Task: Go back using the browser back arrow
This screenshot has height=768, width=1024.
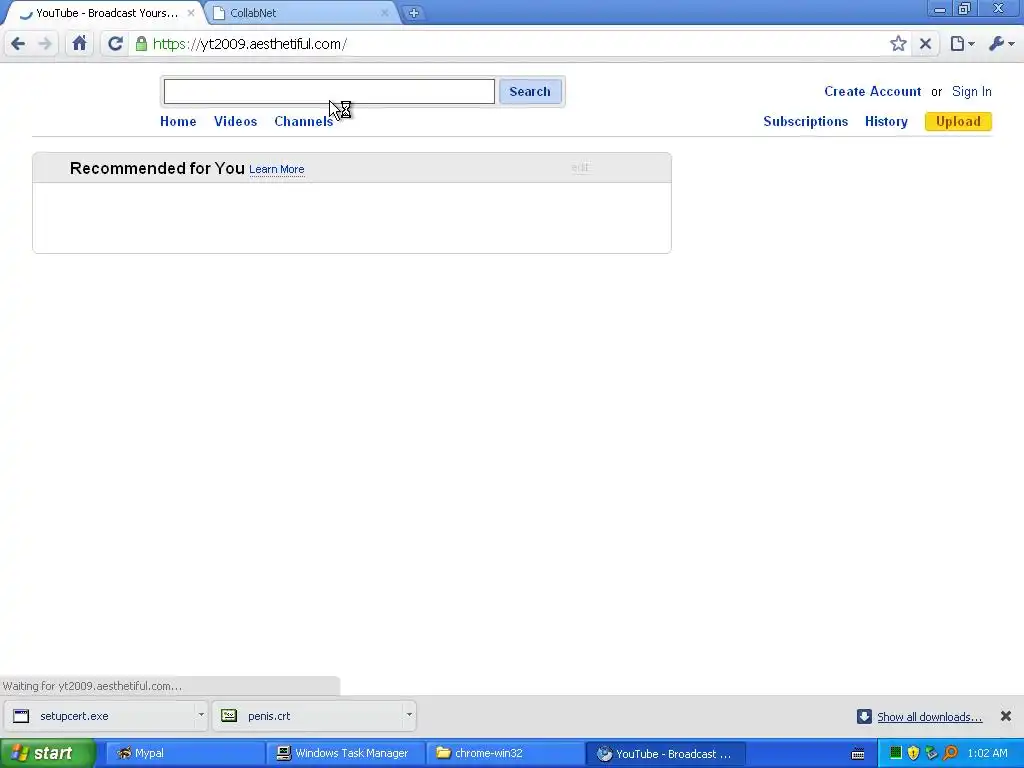Action: pyautogui.click(x=18, y=44)
